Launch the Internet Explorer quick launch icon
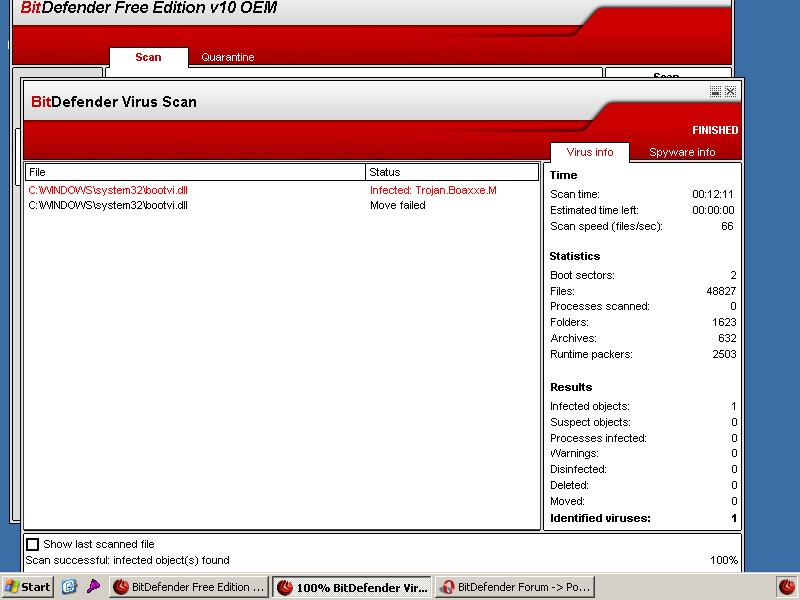Image resolution: width=800 pixels, height=600 pixels. 69,587
